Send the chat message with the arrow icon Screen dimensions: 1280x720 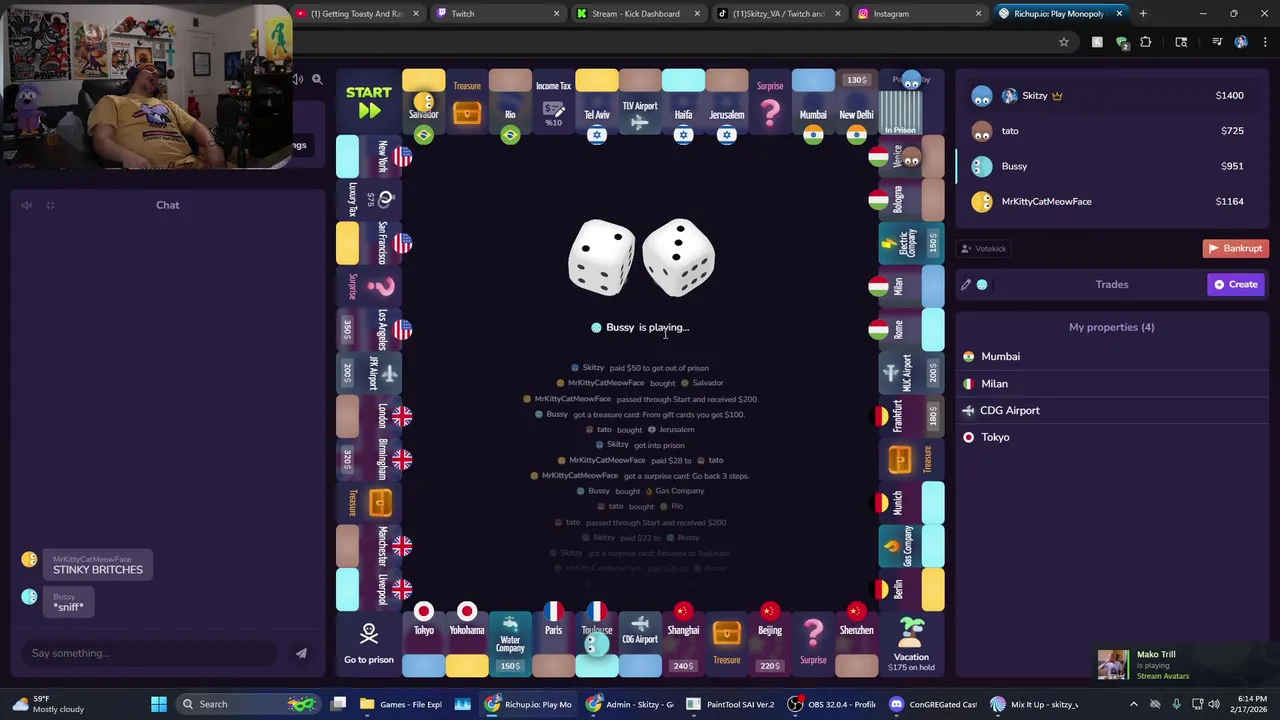[301, 653]
